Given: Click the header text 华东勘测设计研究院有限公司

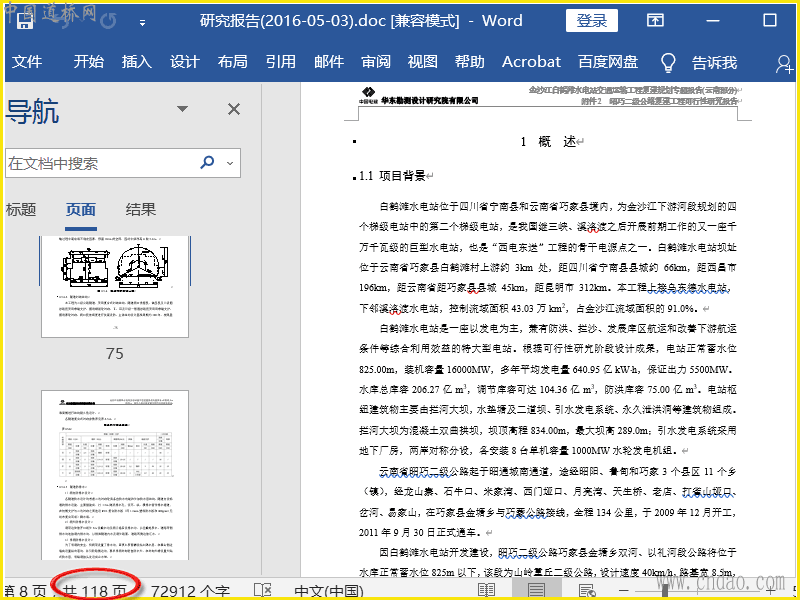Looking at the screenshot, I should [429, 101].
